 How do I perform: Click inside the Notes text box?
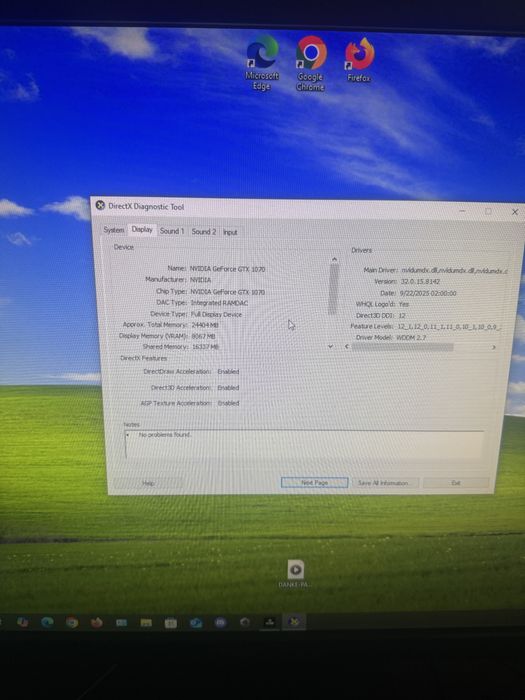[304, 444]
